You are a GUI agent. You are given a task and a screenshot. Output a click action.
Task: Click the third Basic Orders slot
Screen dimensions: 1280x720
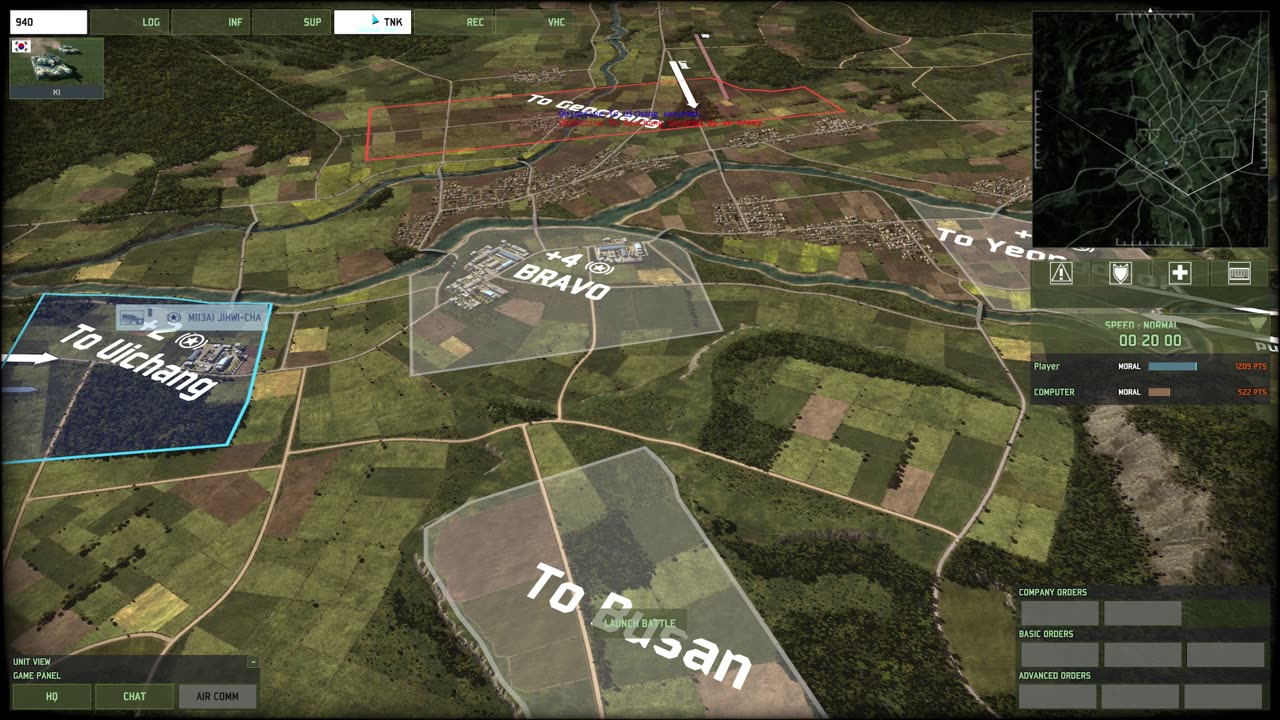coord(1225,655)
